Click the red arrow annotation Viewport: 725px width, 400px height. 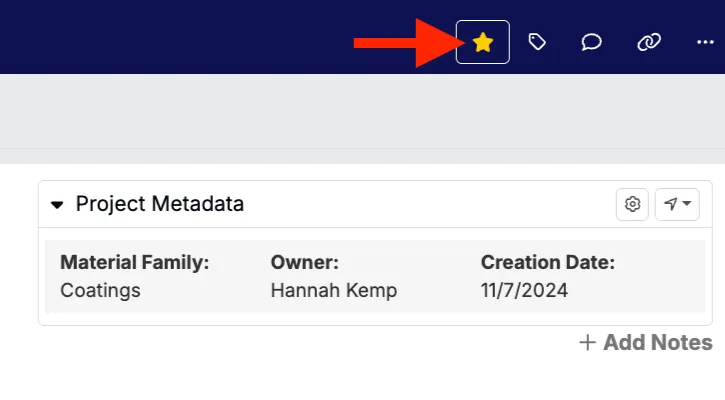[x=400, y=42]
